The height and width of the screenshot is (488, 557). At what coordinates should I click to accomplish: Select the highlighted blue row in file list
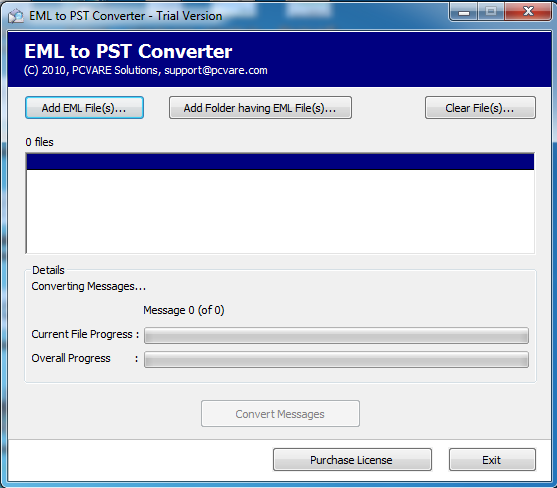point(280,162)
